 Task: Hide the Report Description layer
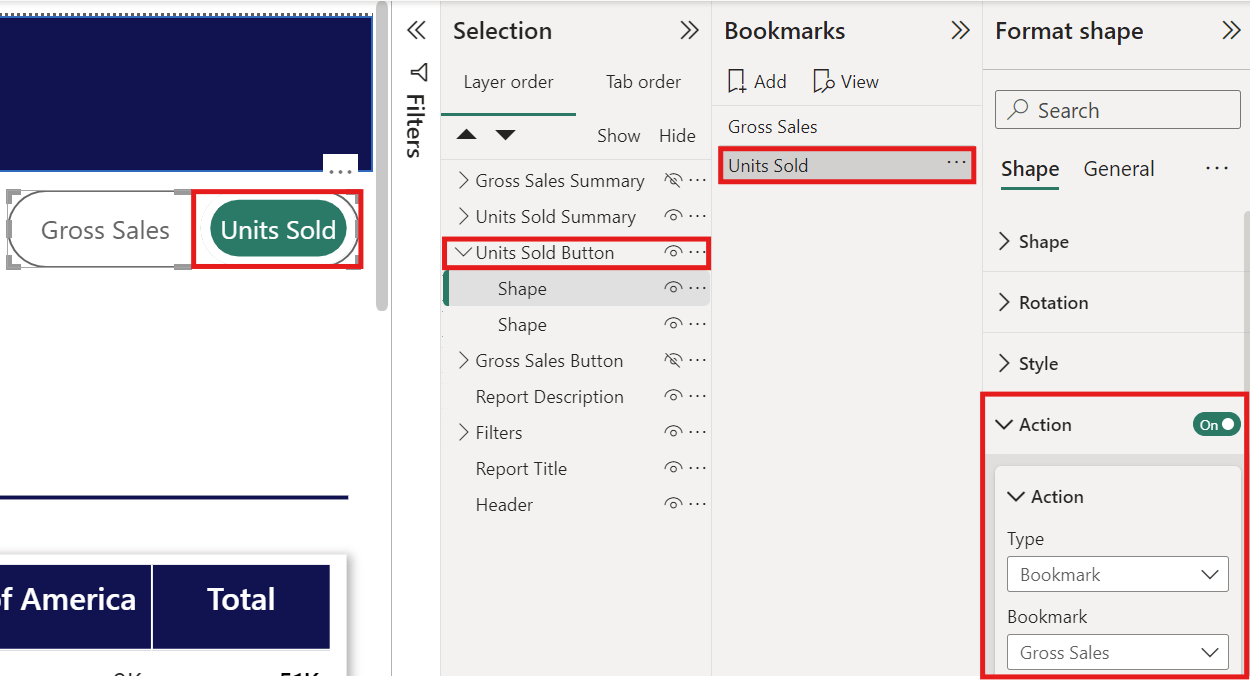tap(673, 397)
